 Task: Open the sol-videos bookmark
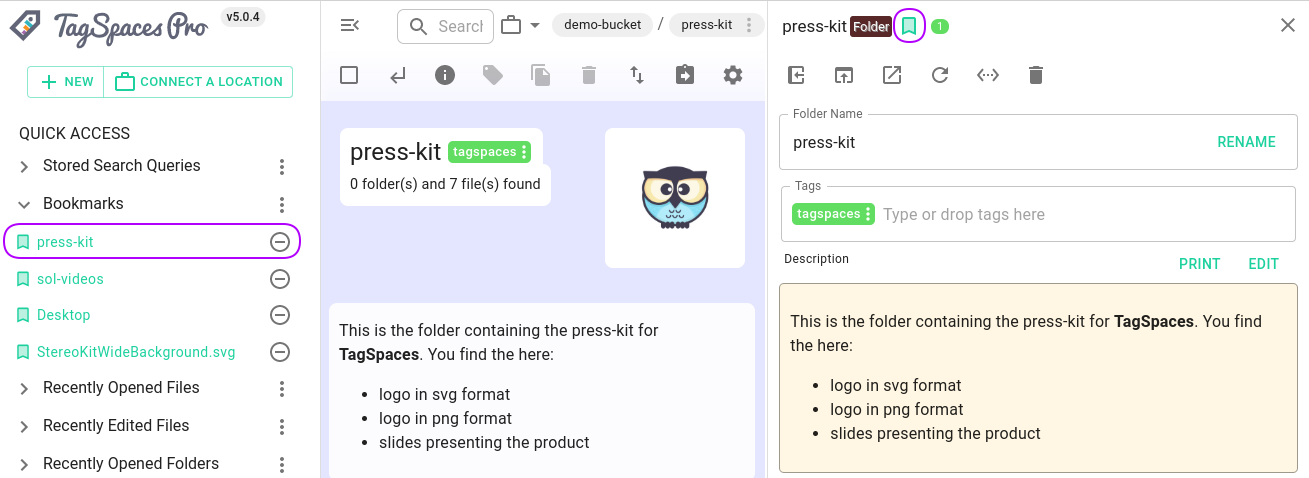point(70,279)
